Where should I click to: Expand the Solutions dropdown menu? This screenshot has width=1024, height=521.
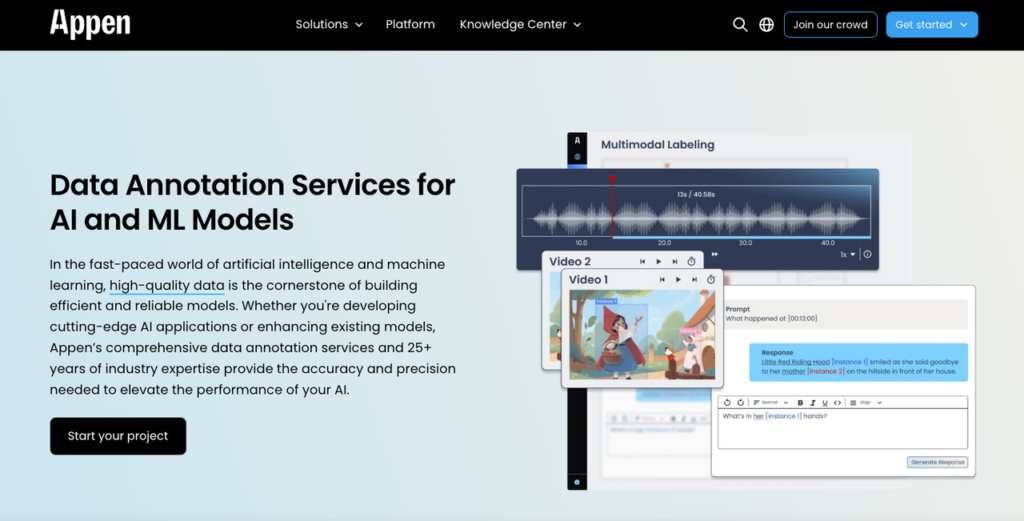(328, 24)
